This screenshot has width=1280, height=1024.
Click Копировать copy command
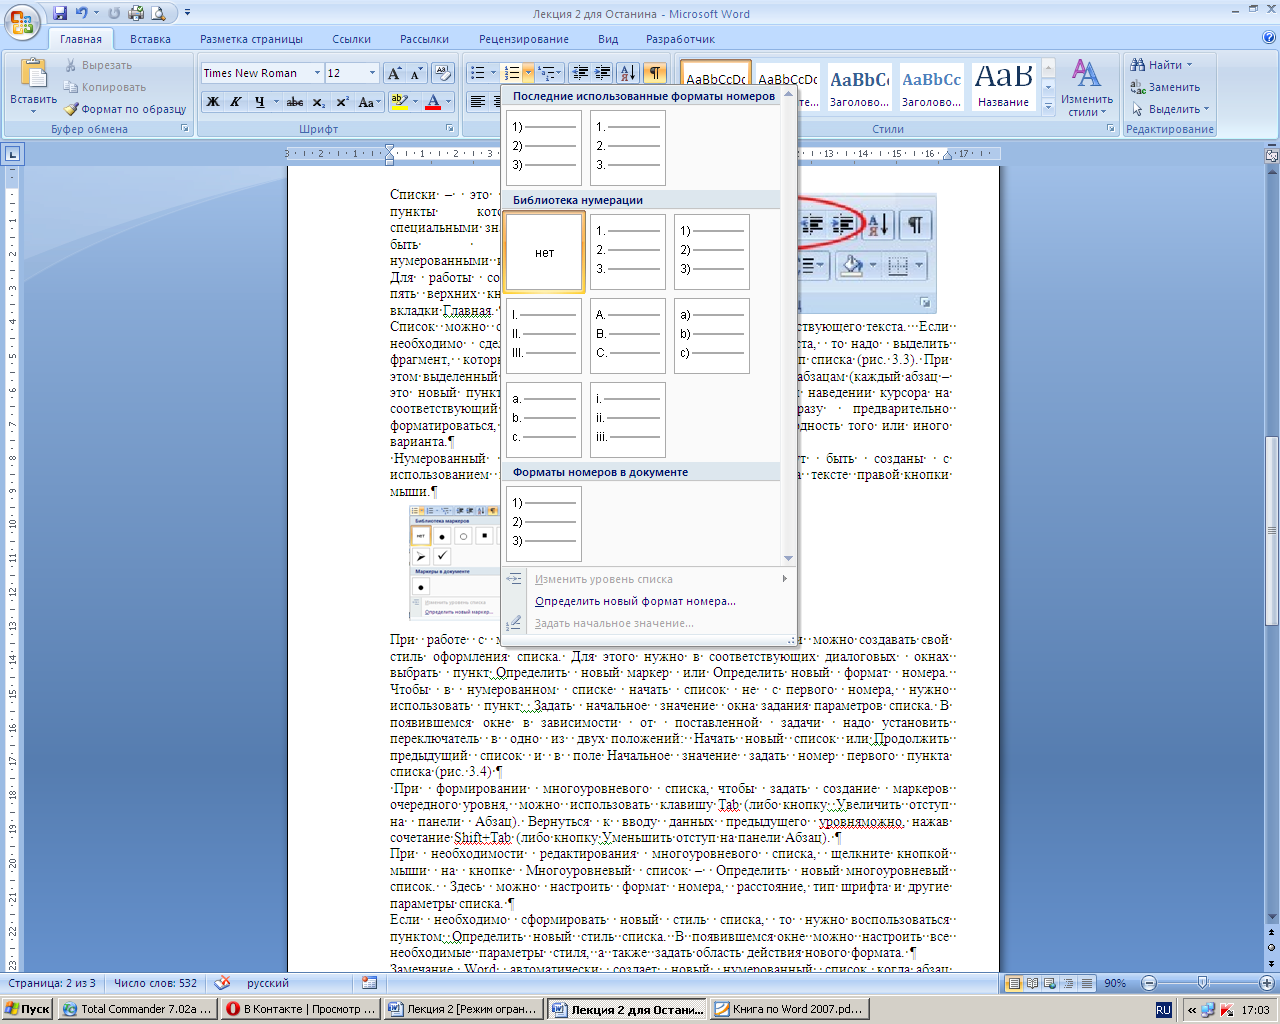click(x=105, y=87)
